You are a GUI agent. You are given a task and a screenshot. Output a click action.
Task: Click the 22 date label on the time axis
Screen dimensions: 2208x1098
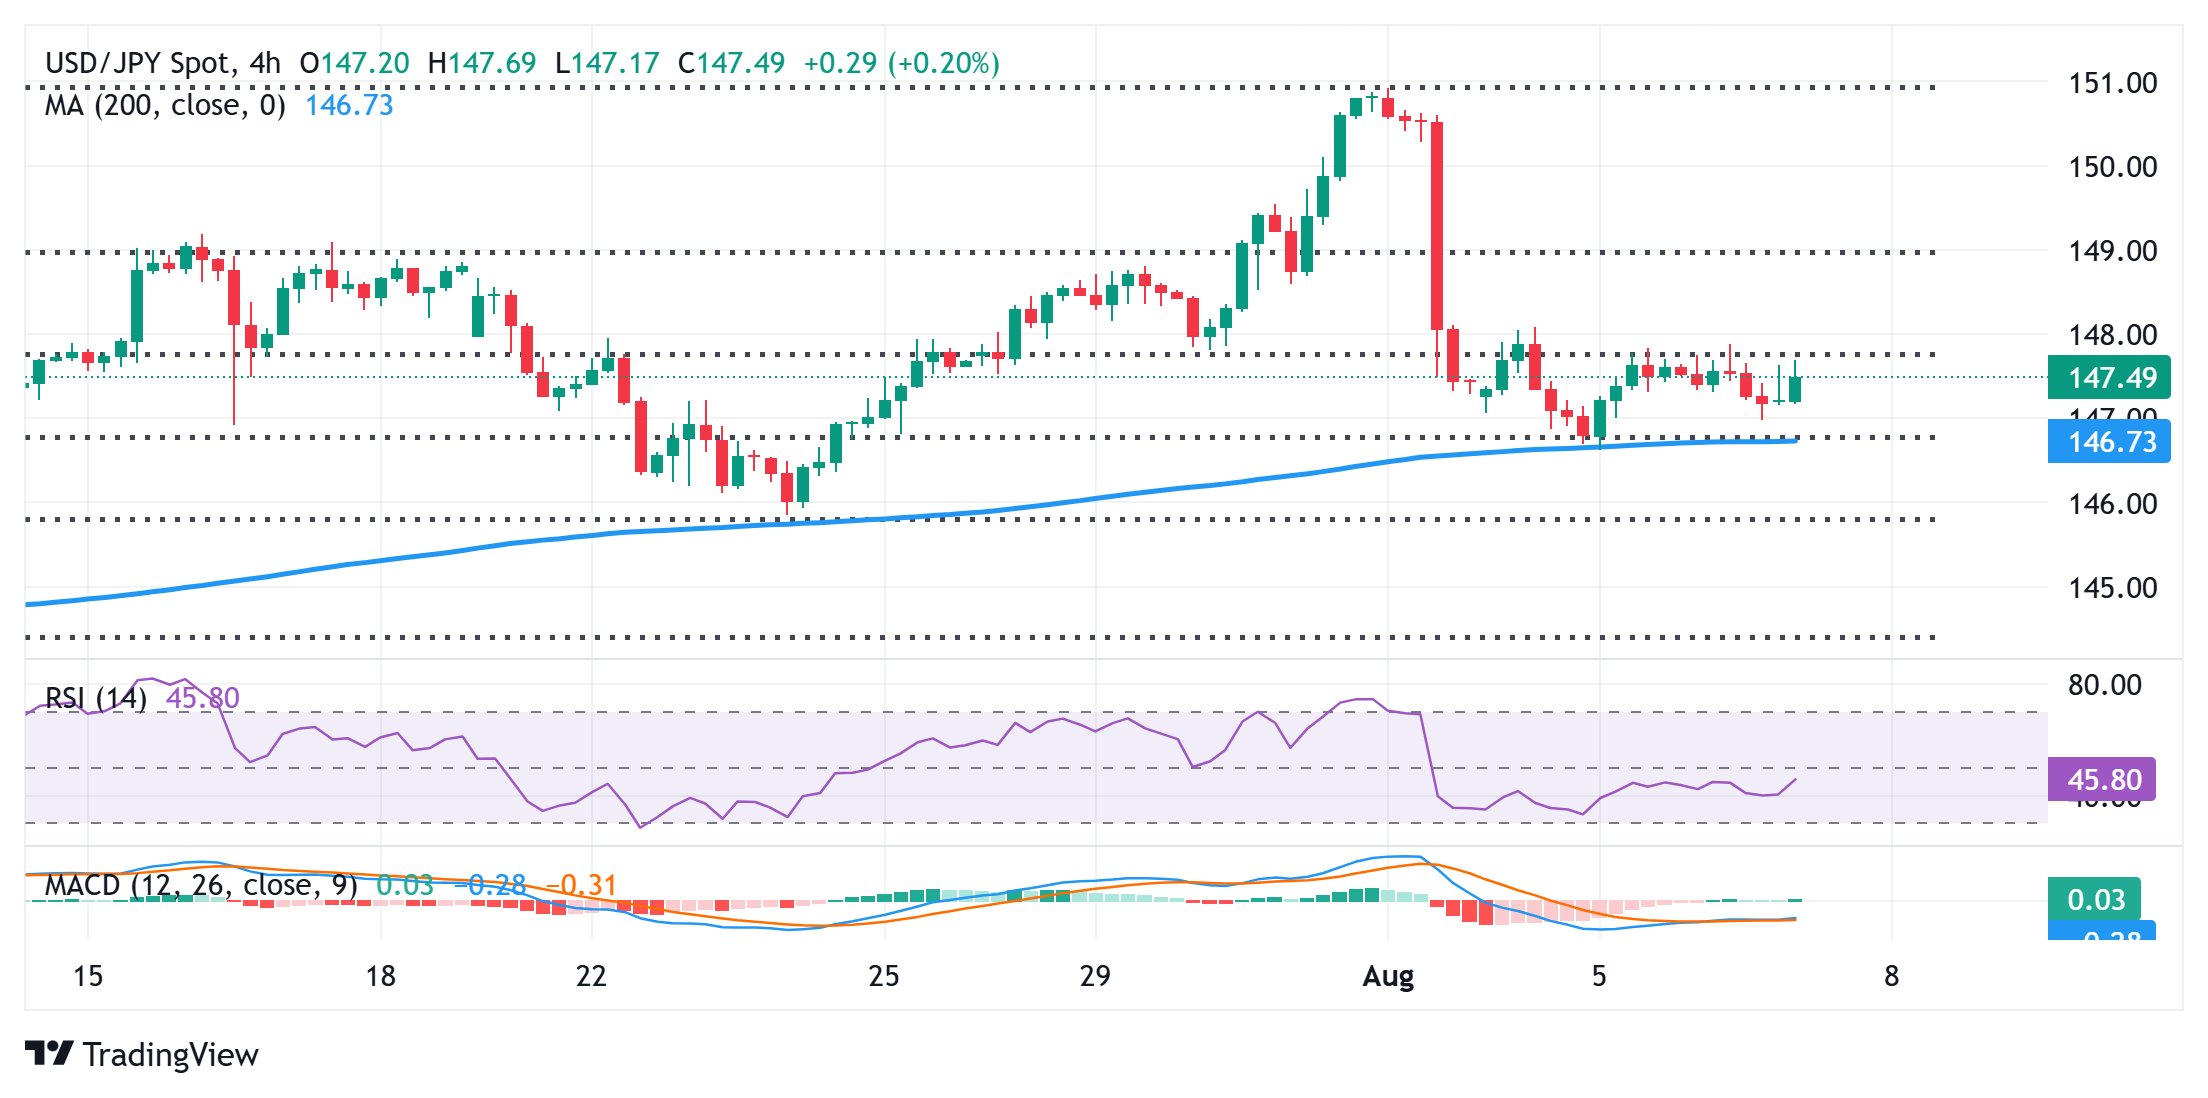[591, 976]
